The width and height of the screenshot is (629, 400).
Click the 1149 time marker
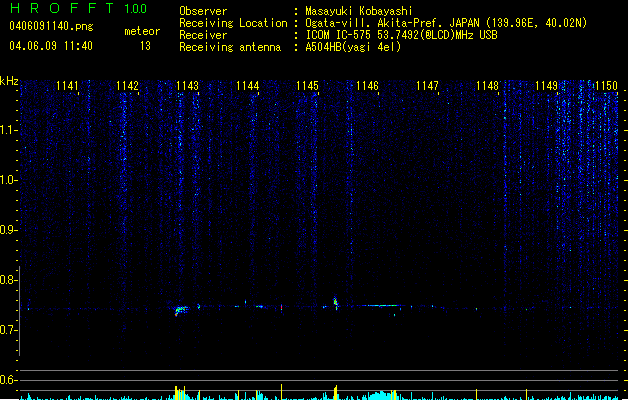[x=546, y=86]
